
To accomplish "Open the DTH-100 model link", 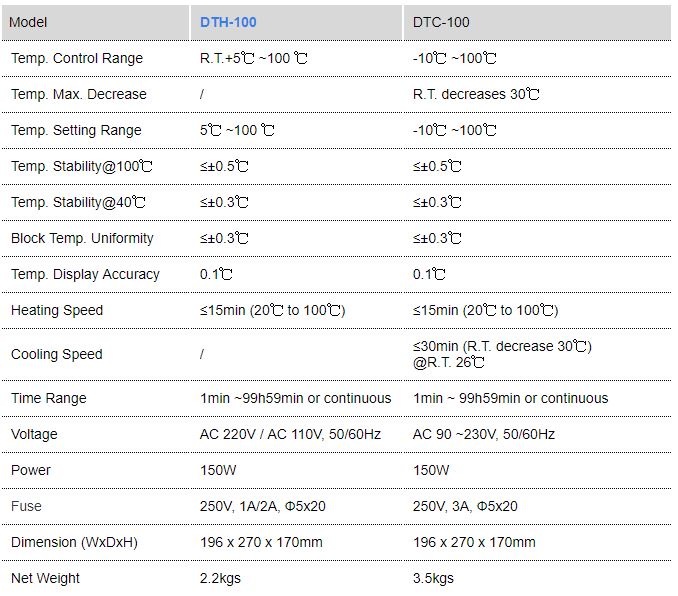I will (x=228, y=22).
